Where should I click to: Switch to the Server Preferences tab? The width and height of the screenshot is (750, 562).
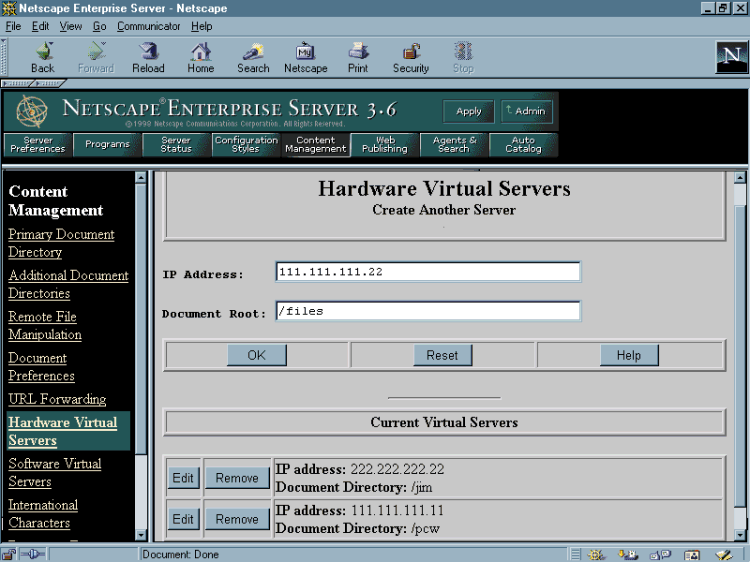coord(38,144)
